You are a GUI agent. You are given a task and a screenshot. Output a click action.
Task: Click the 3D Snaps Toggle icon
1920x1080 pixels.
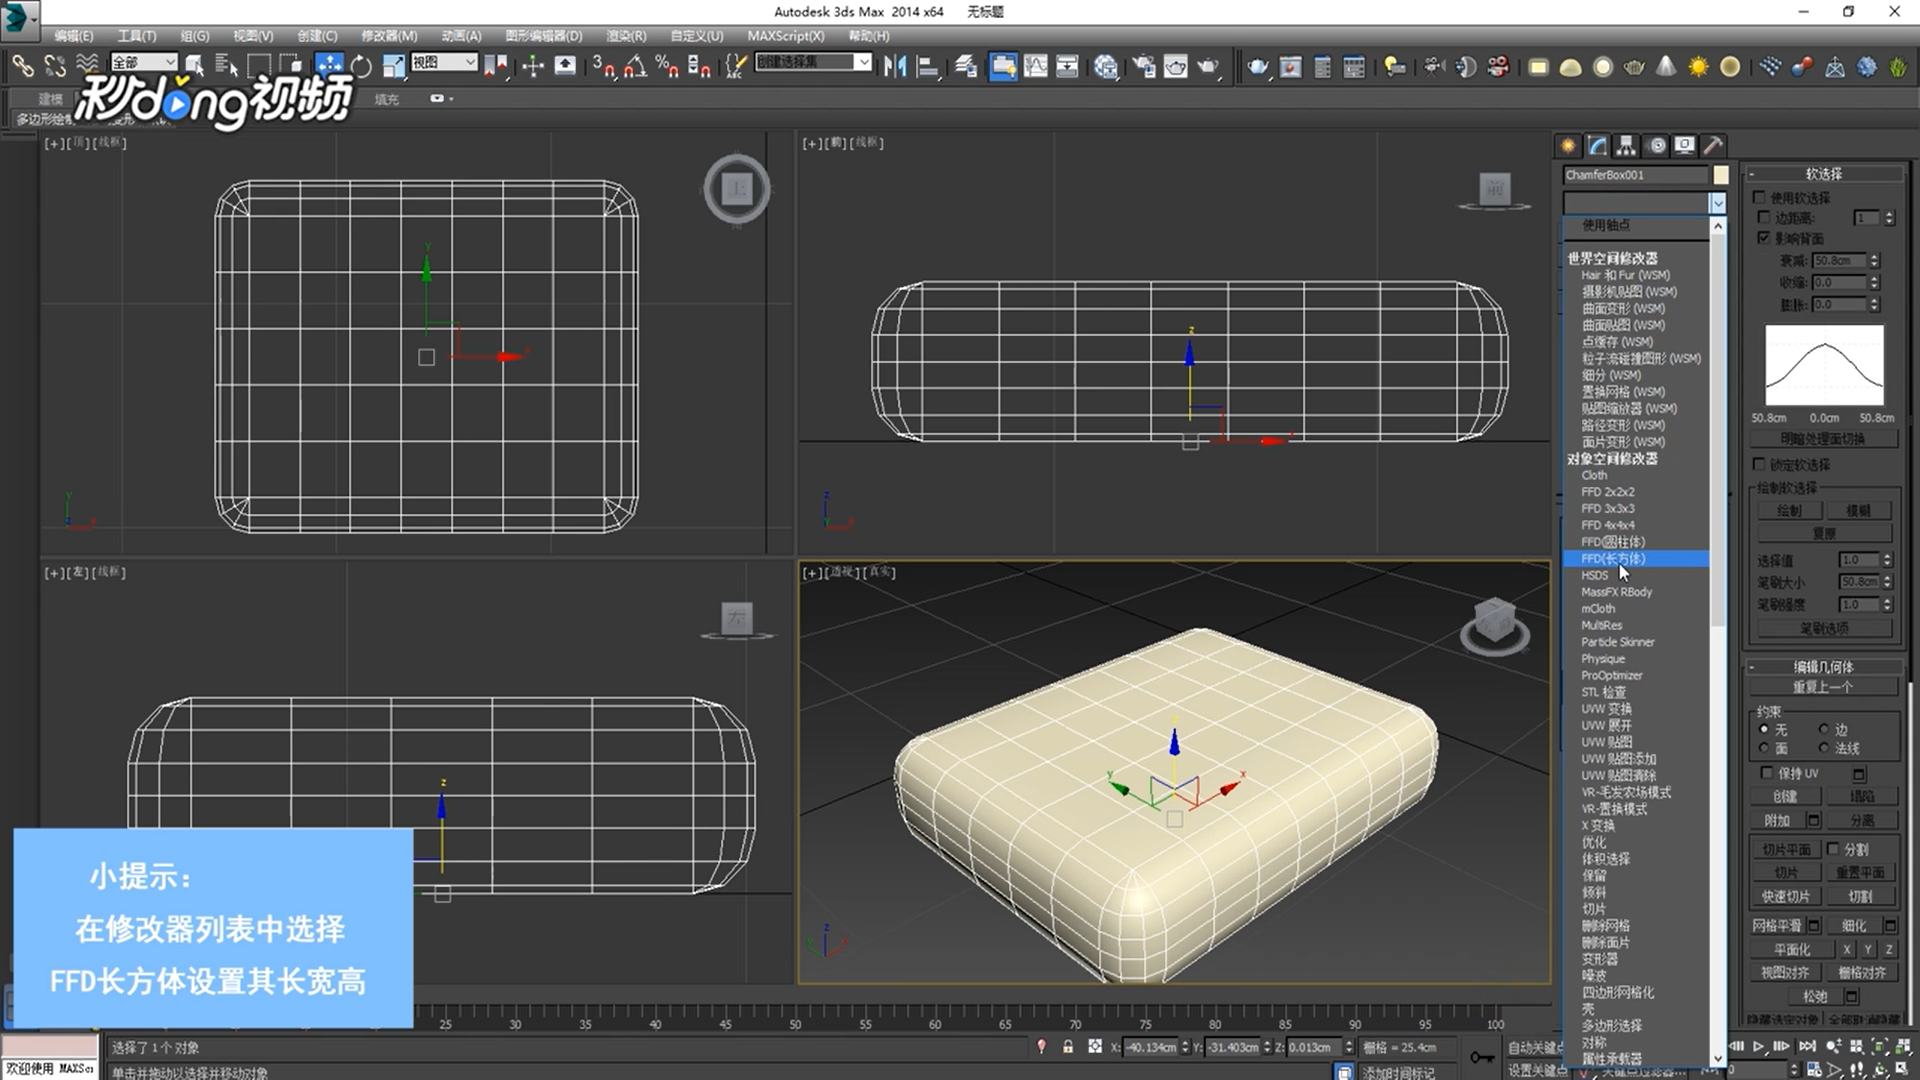point(603,66)
